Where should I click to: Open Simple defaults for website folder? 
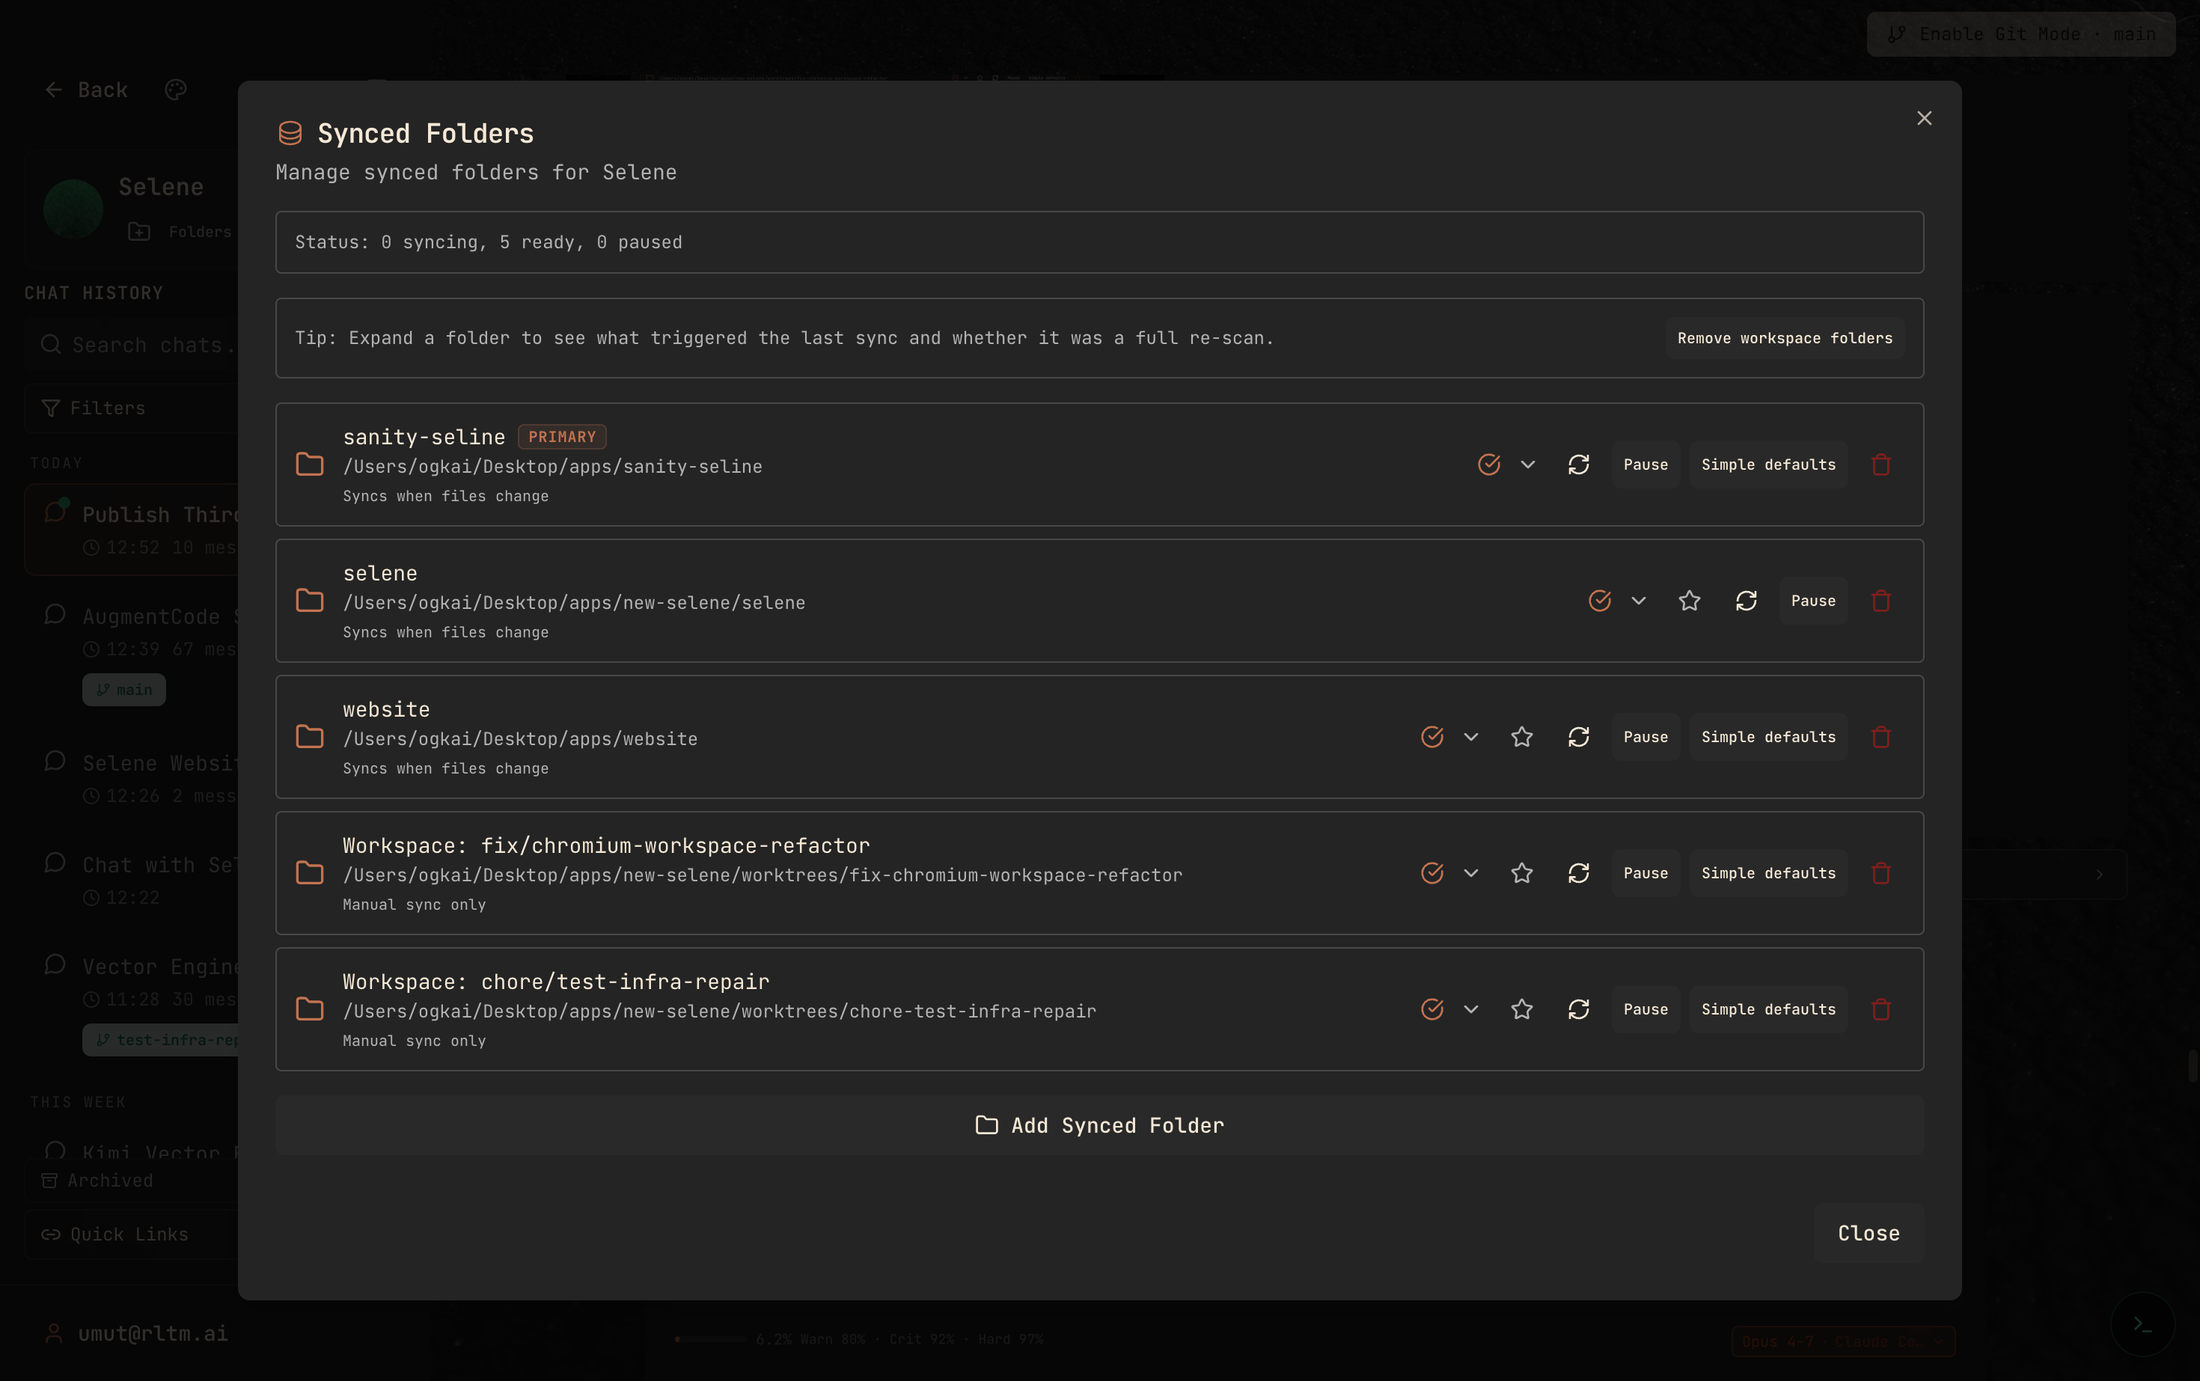point(1768,737)
